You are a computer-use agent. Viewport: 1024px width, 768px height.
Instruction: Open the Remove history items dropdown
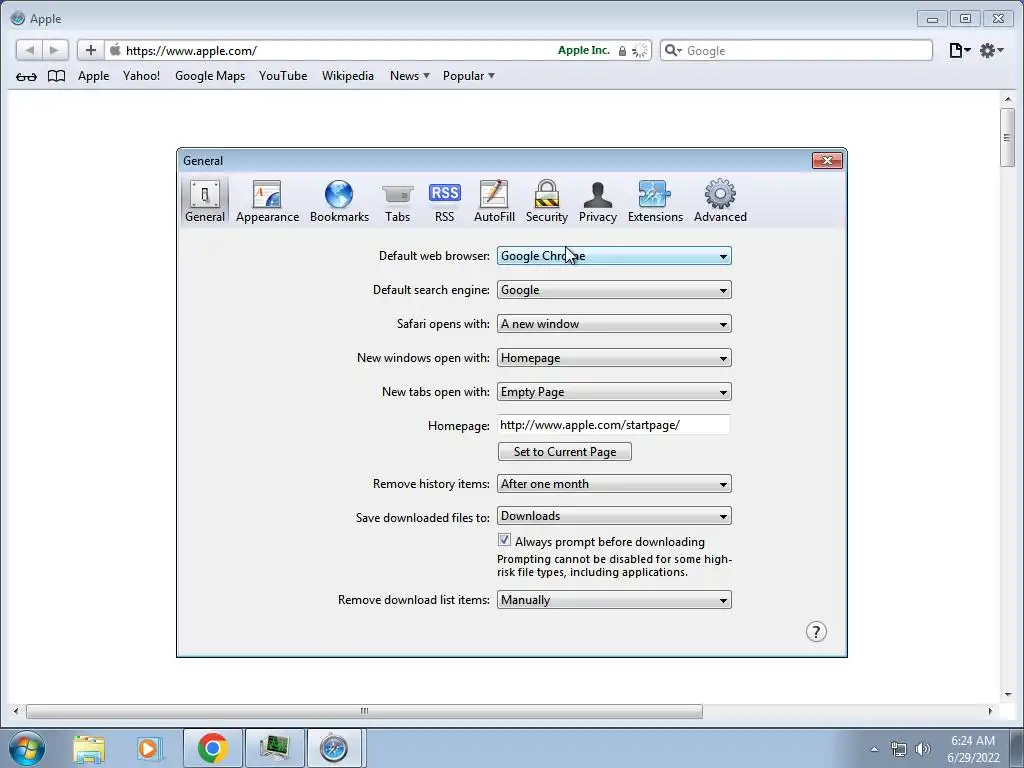(x=614, y=484)
